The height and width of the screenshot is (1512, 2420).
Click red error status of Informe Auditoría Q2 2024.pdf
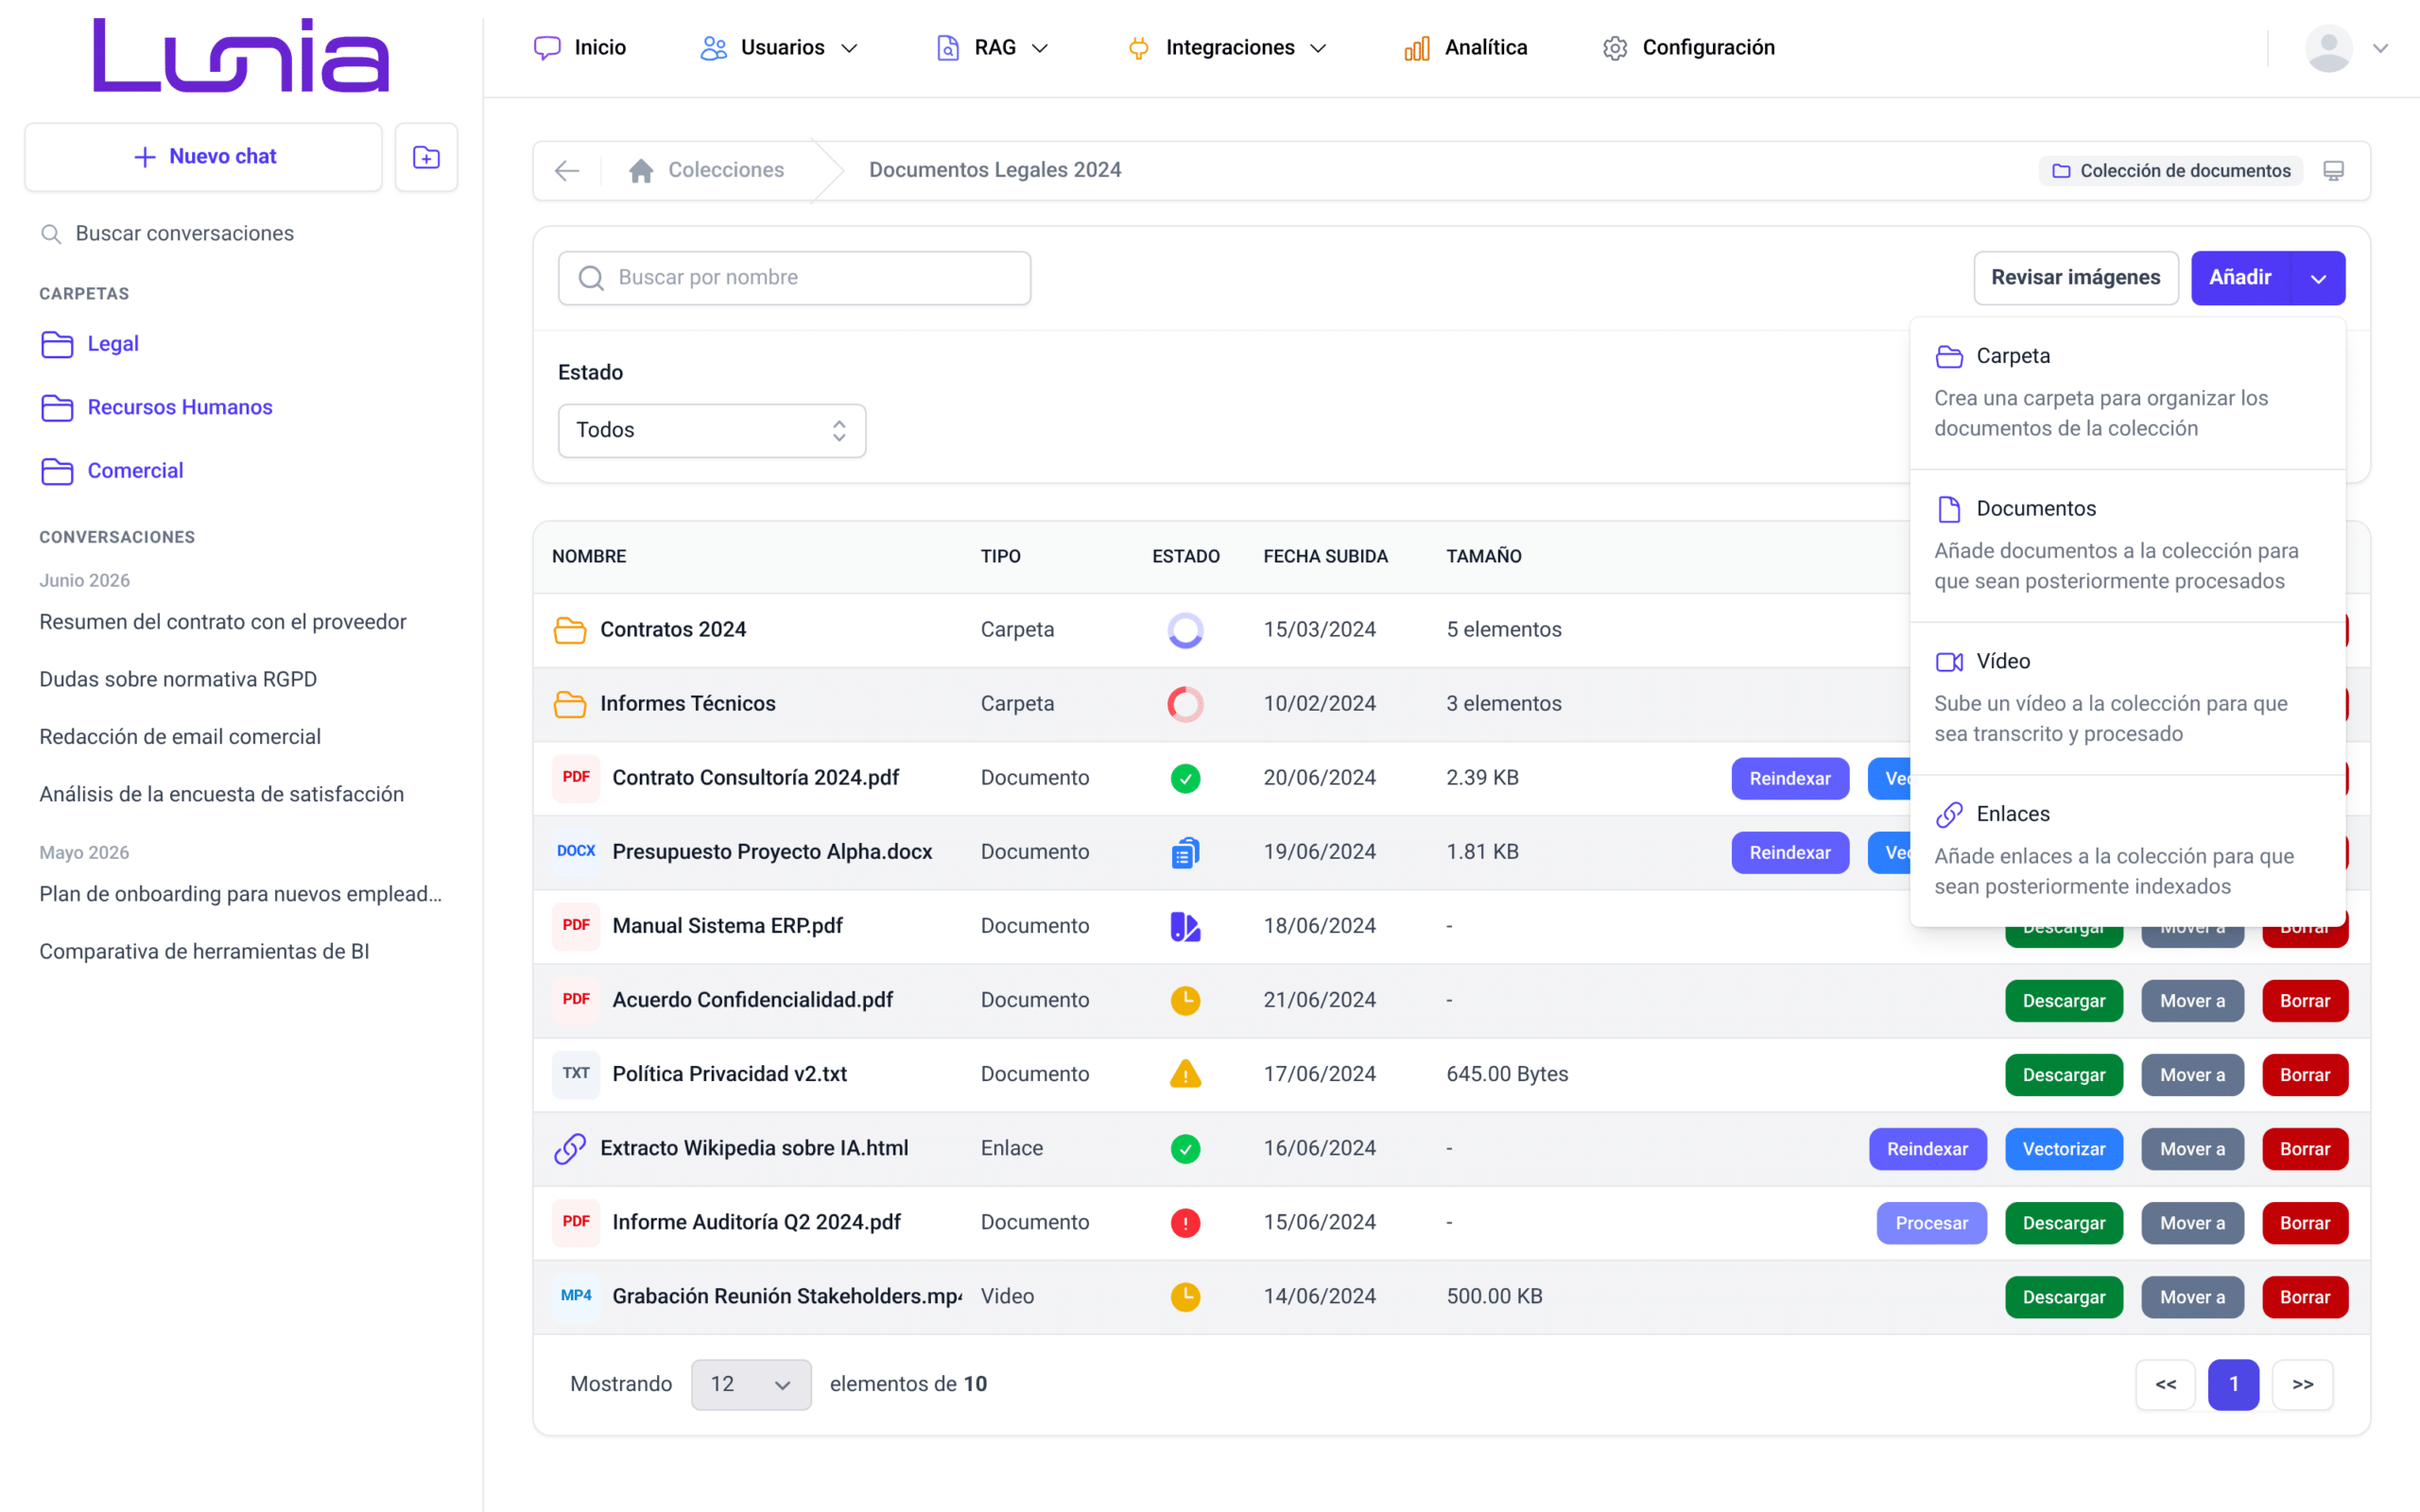[x=1185, y=1222]
